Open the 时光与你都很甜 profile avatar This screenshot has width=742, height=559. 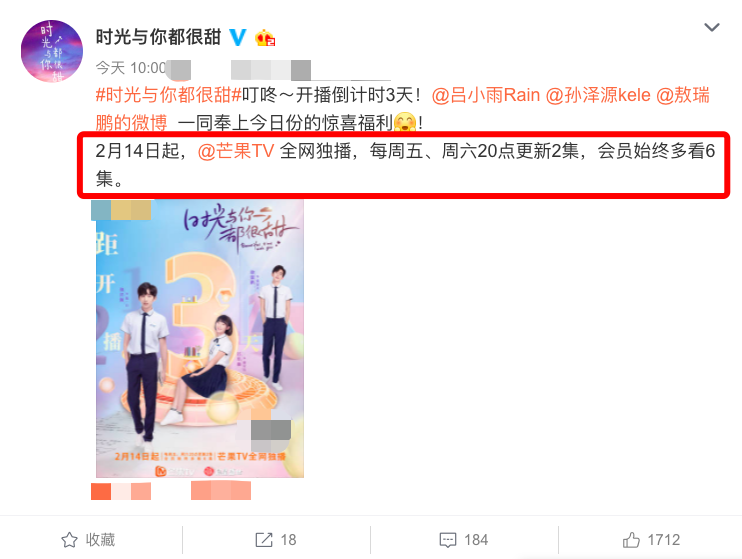[x=52, y=51]
